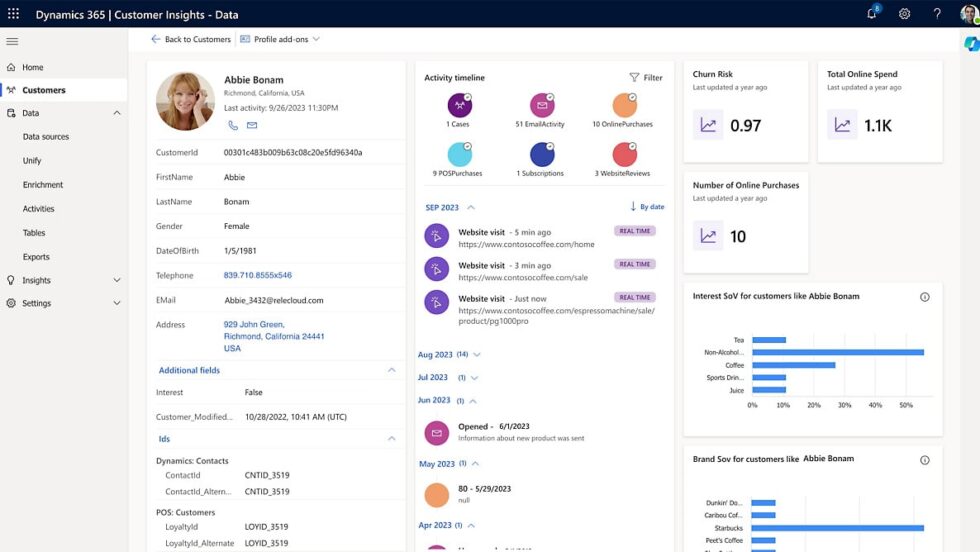Click the telephone number link 839.710.8555x546

pyautogui.click(x=258, y=275)
